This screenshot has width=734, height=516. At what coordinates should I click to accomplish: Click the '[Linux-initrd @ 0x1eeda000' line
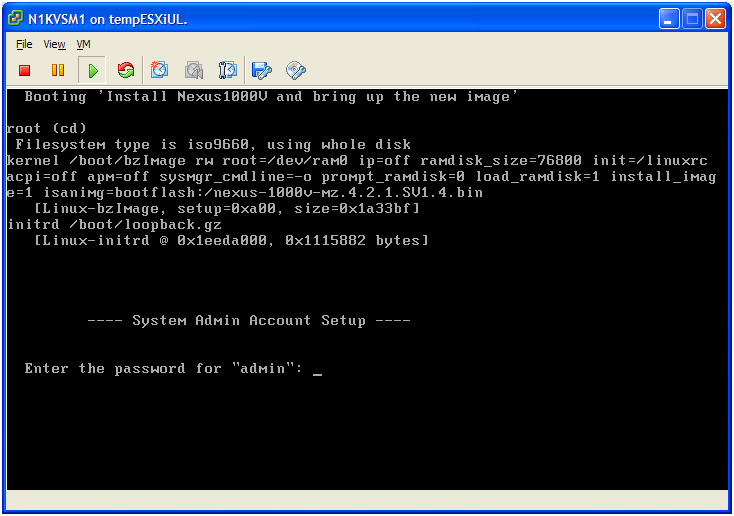pyautogui.click(x=231, y=241)
